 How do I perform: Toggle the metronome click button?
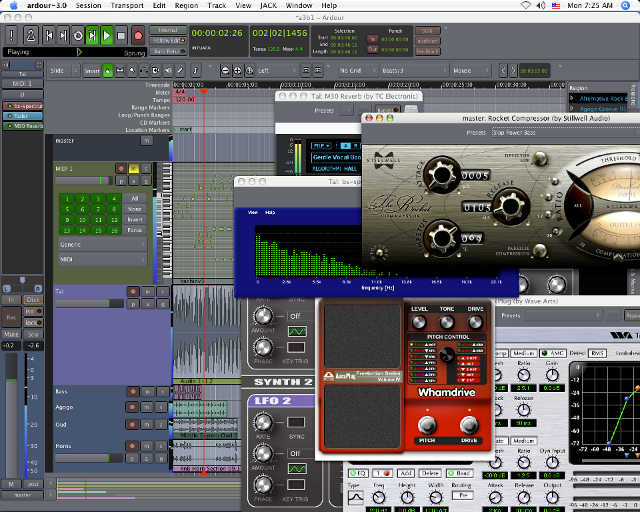[x=31, y=36]
